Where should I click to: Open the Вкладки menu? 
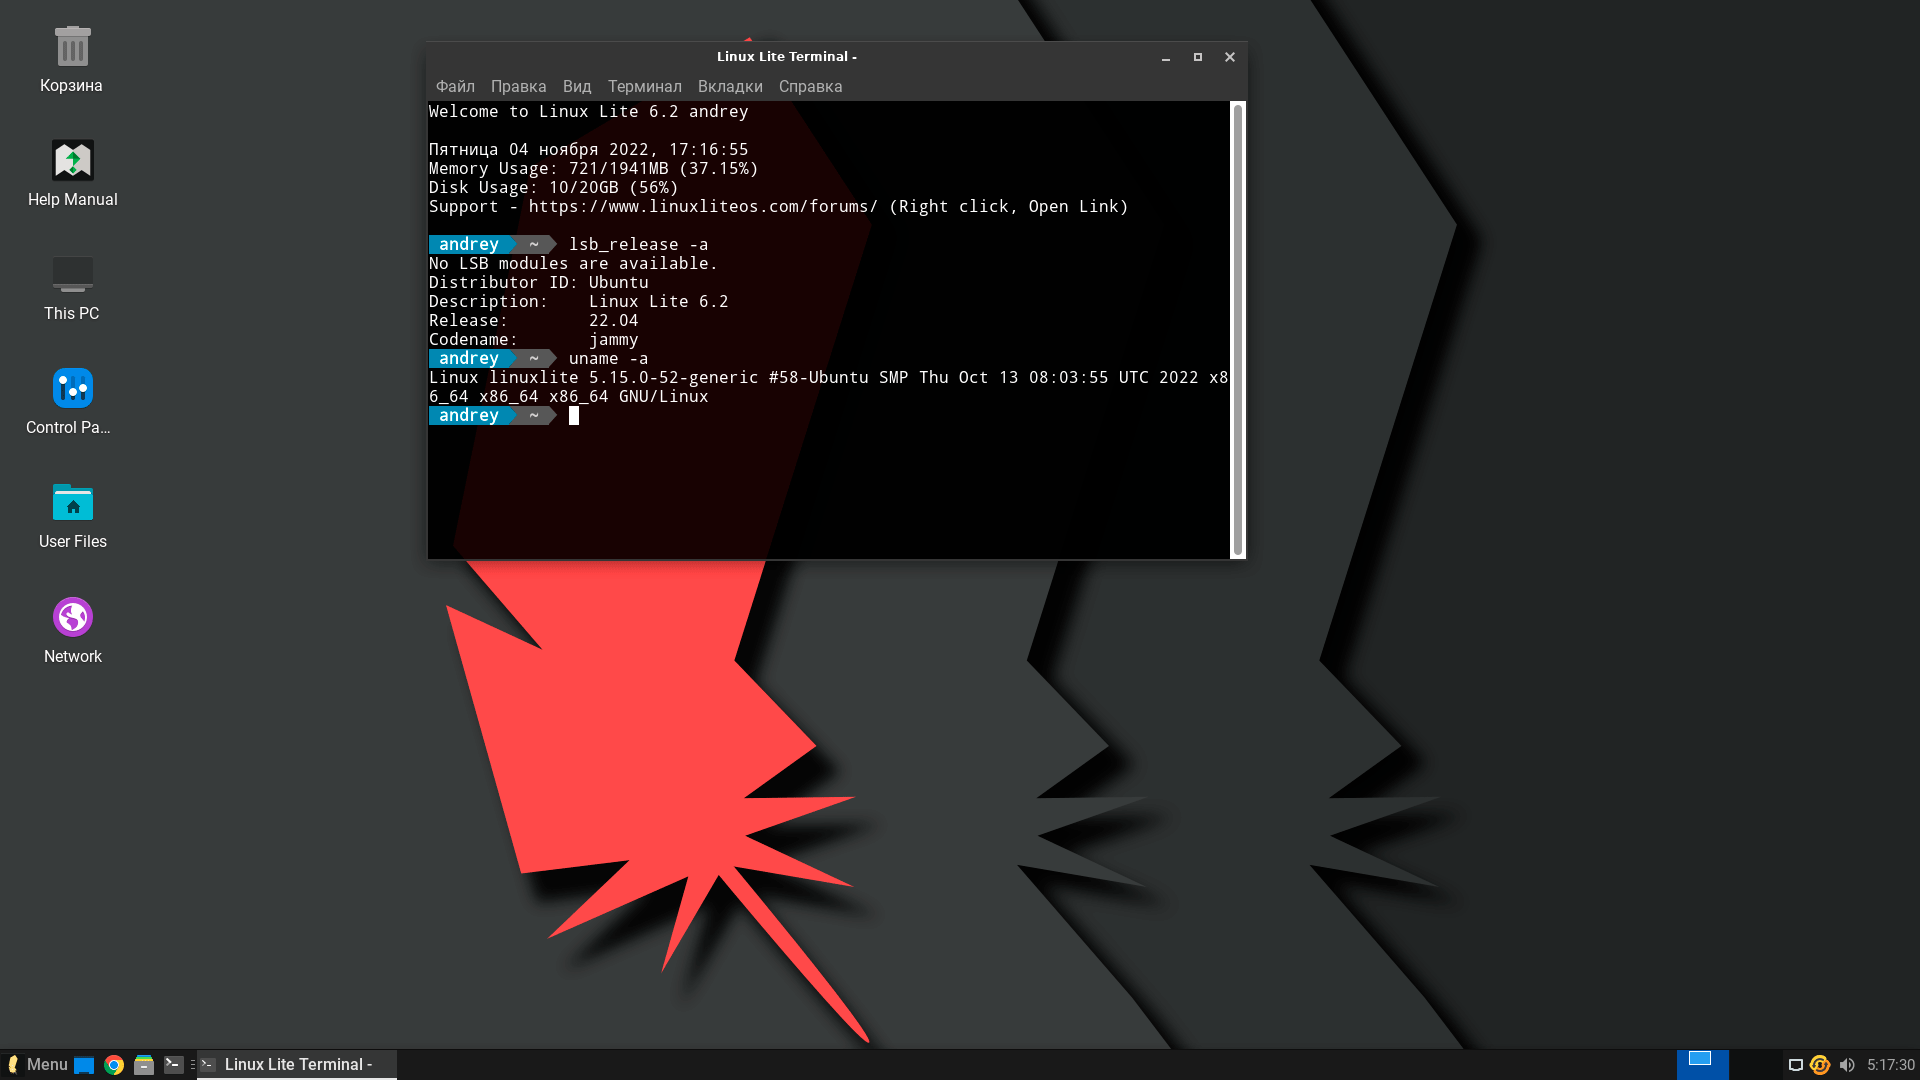click(730, 87)
